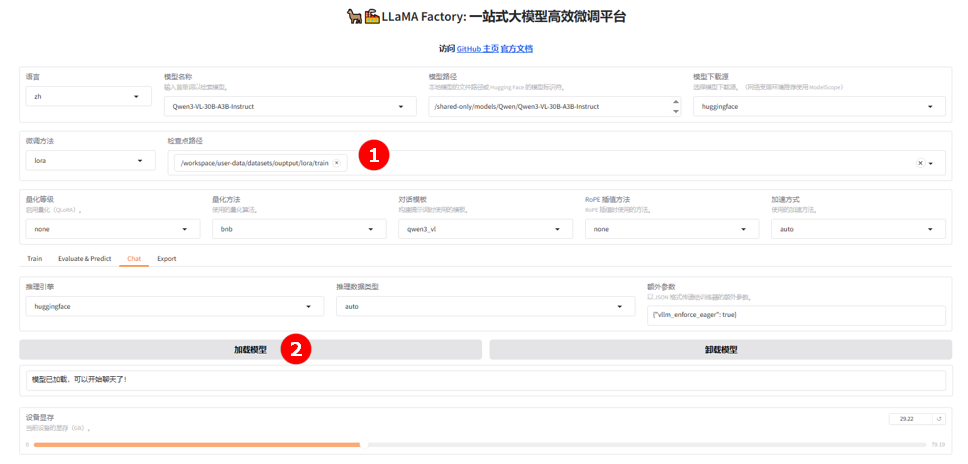Clear all checkpoint paths with the X icon
The image size is (968, 464).
click(920, 163)
